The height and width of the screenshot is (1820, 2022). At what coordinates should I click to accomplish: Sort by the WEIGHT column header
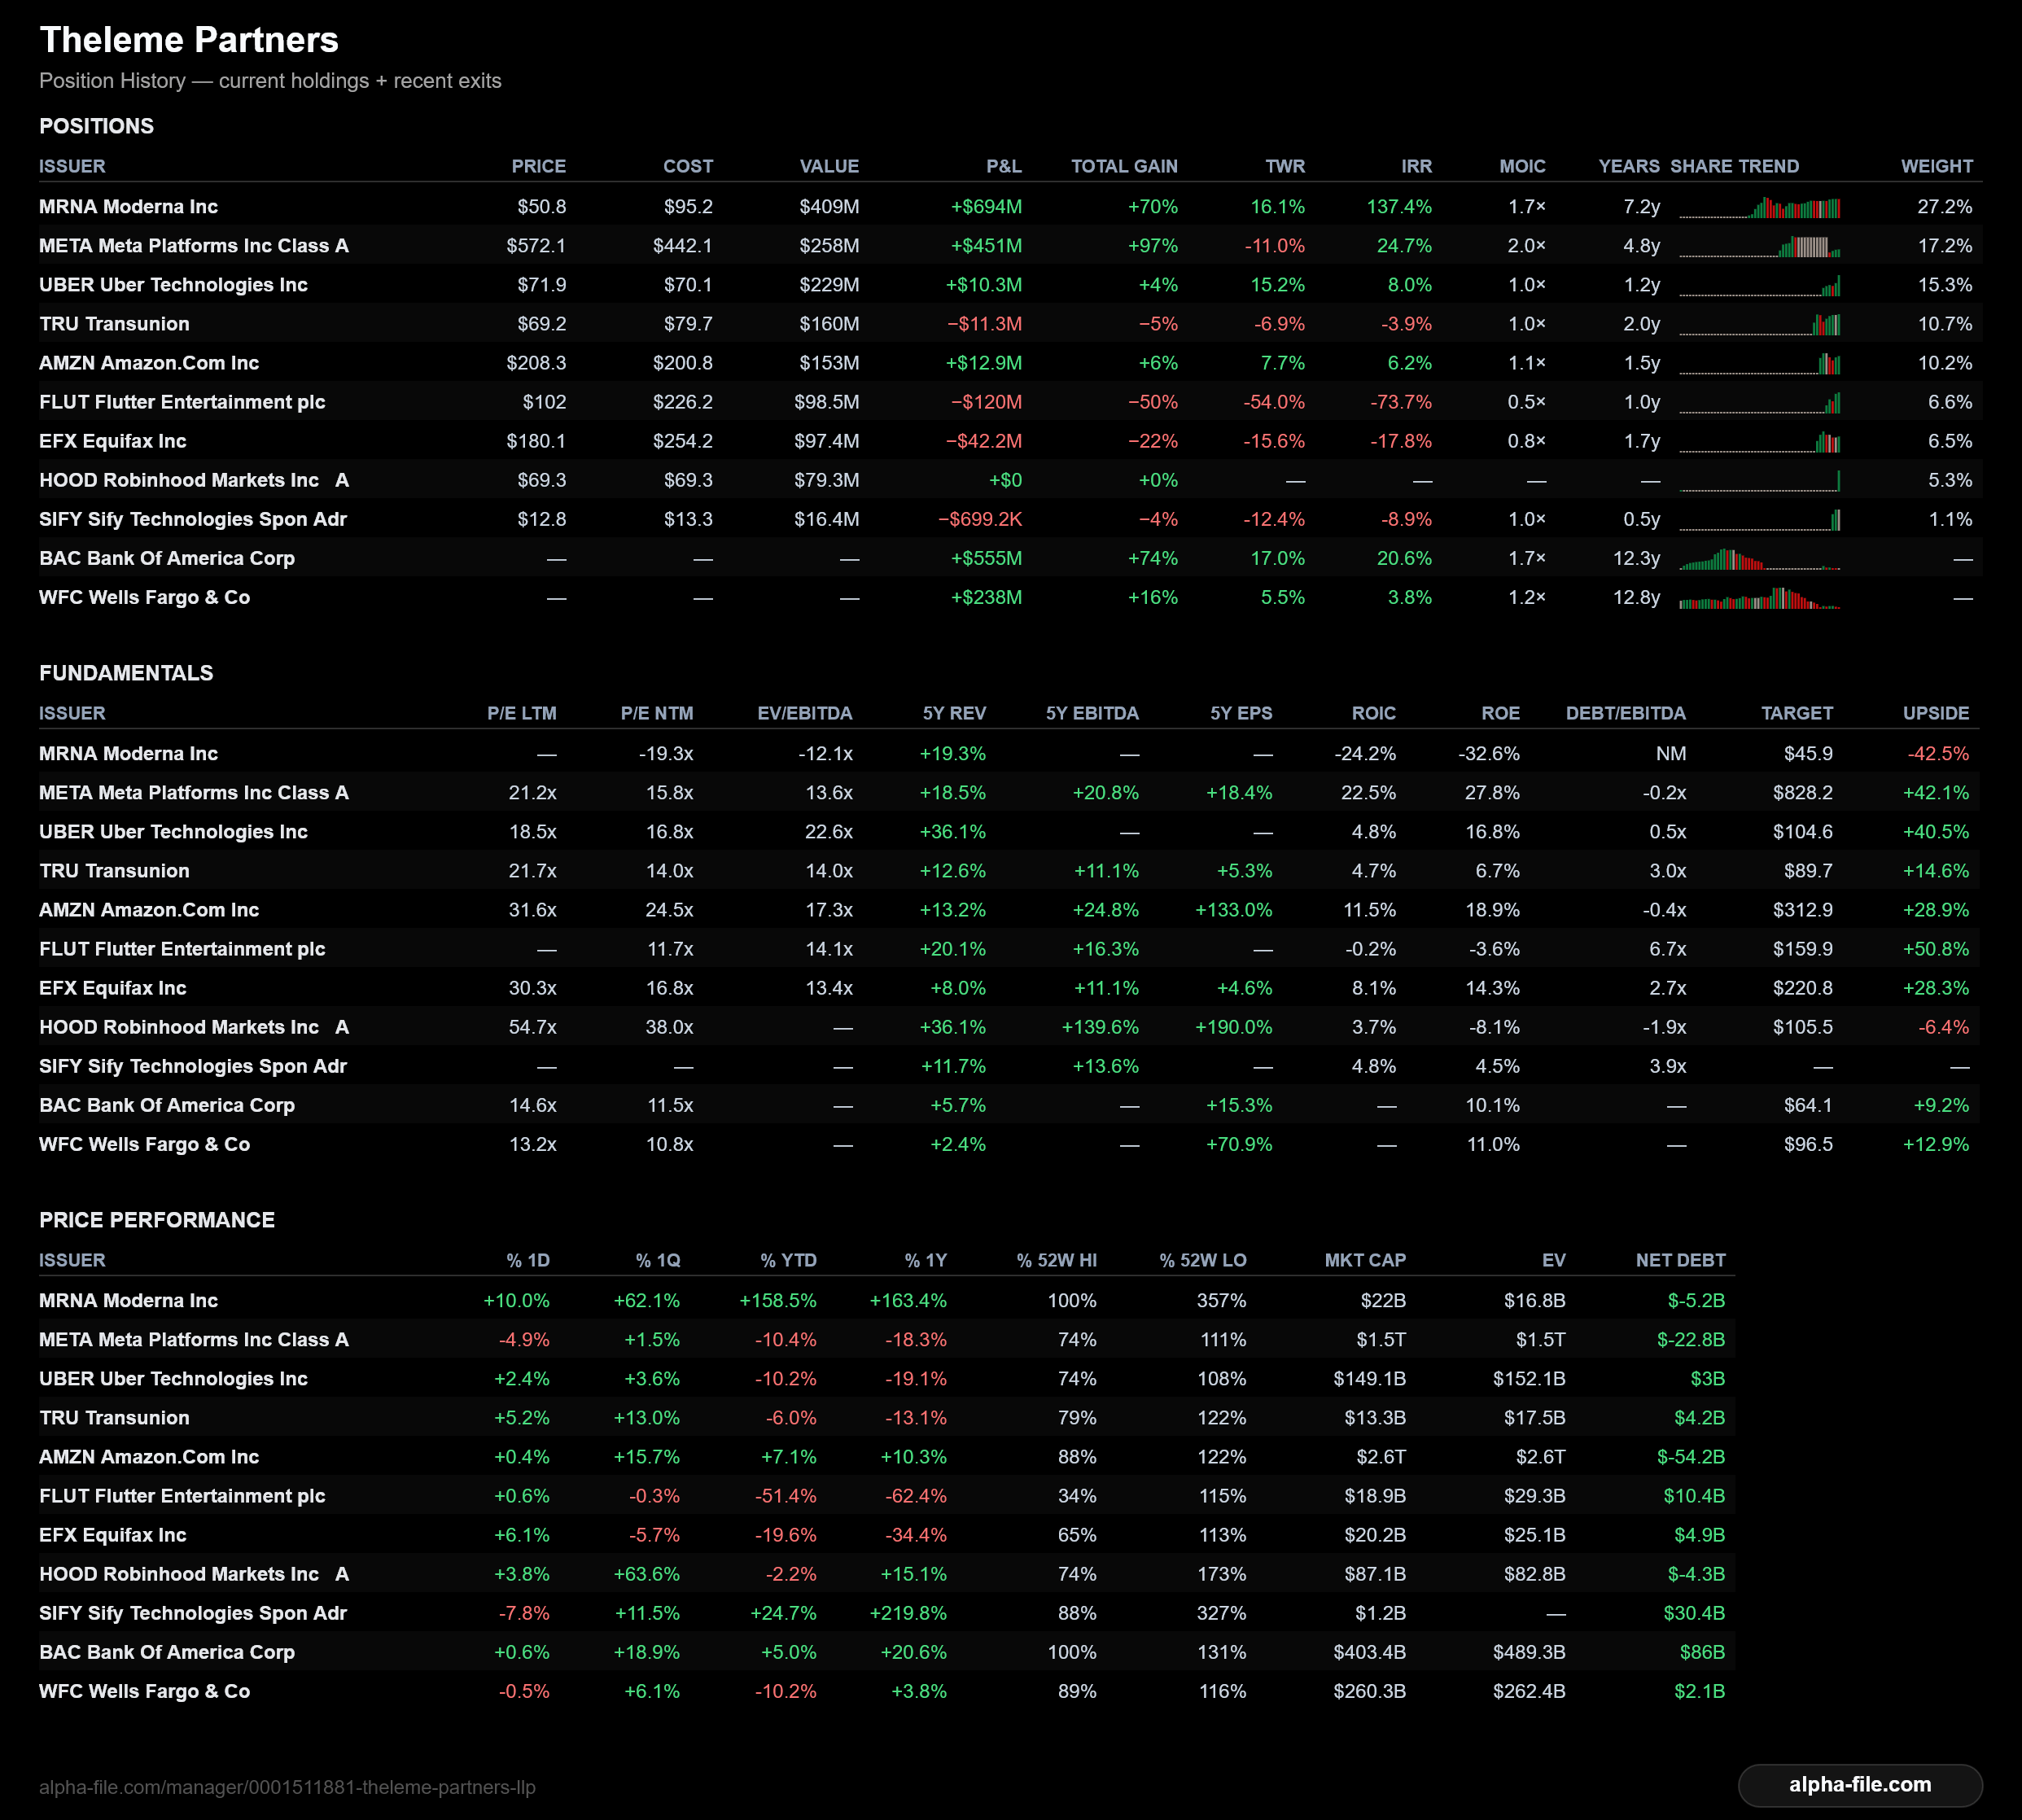(x=1937, y=166)
